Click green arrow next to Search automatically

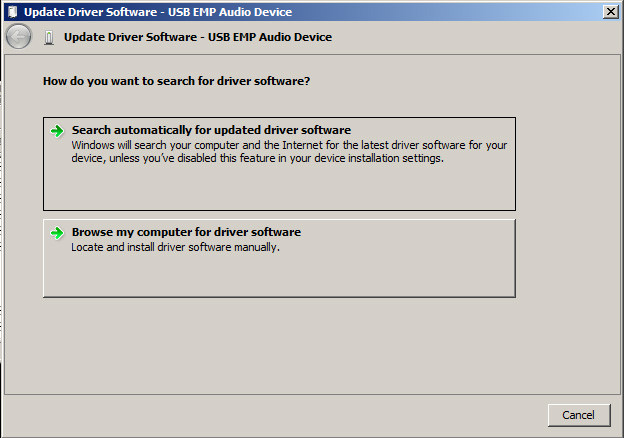pos(57,131)
